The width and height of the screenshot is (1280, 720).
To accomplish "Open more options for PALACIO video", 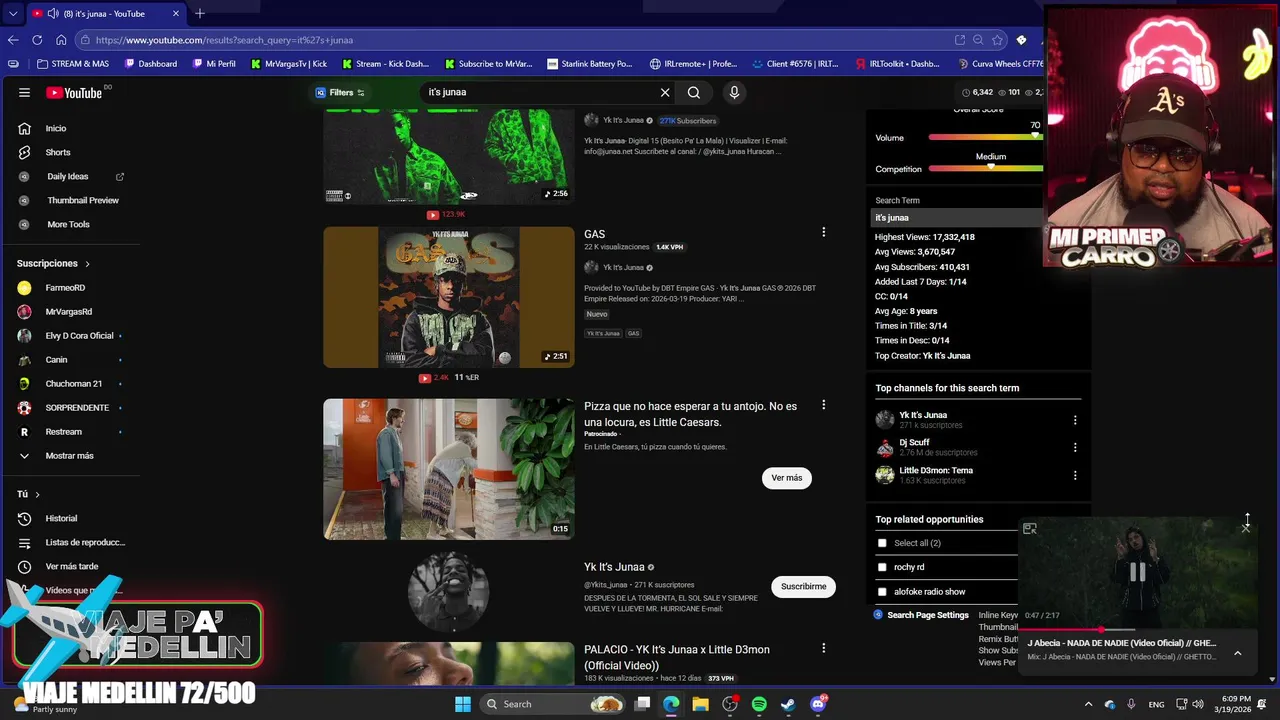I will 823,648.
